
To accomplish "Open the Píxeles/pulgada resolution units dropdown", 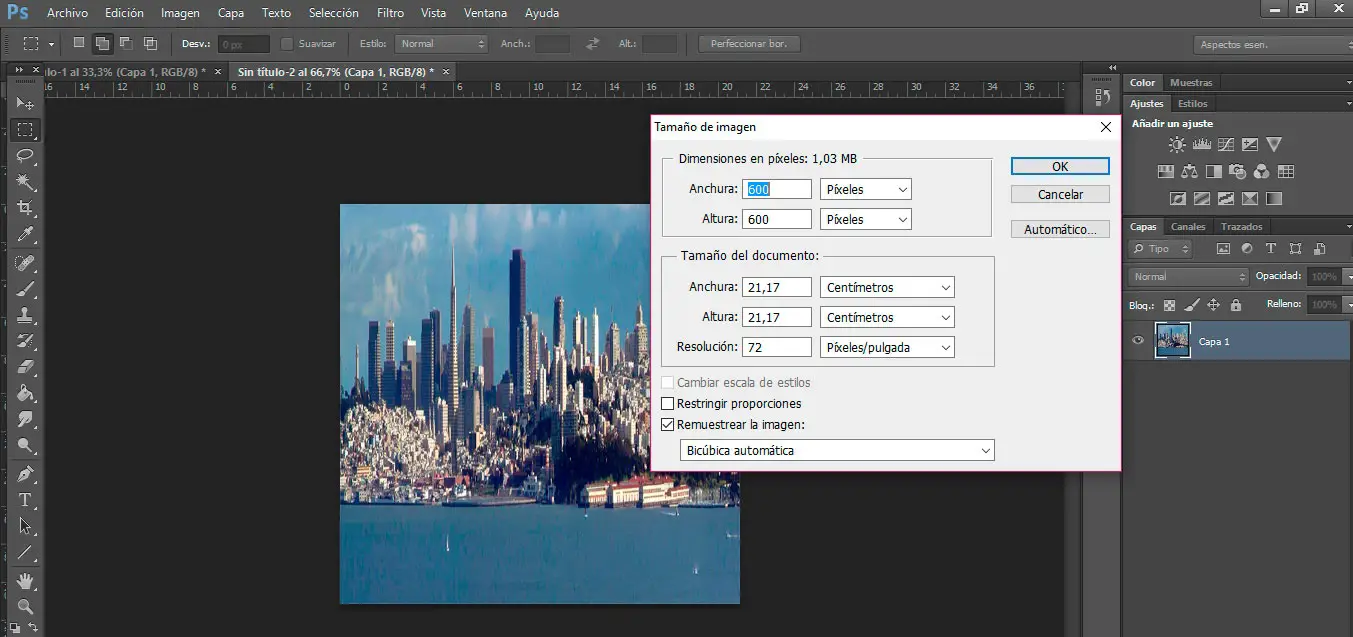I will [x=886, y=347].
